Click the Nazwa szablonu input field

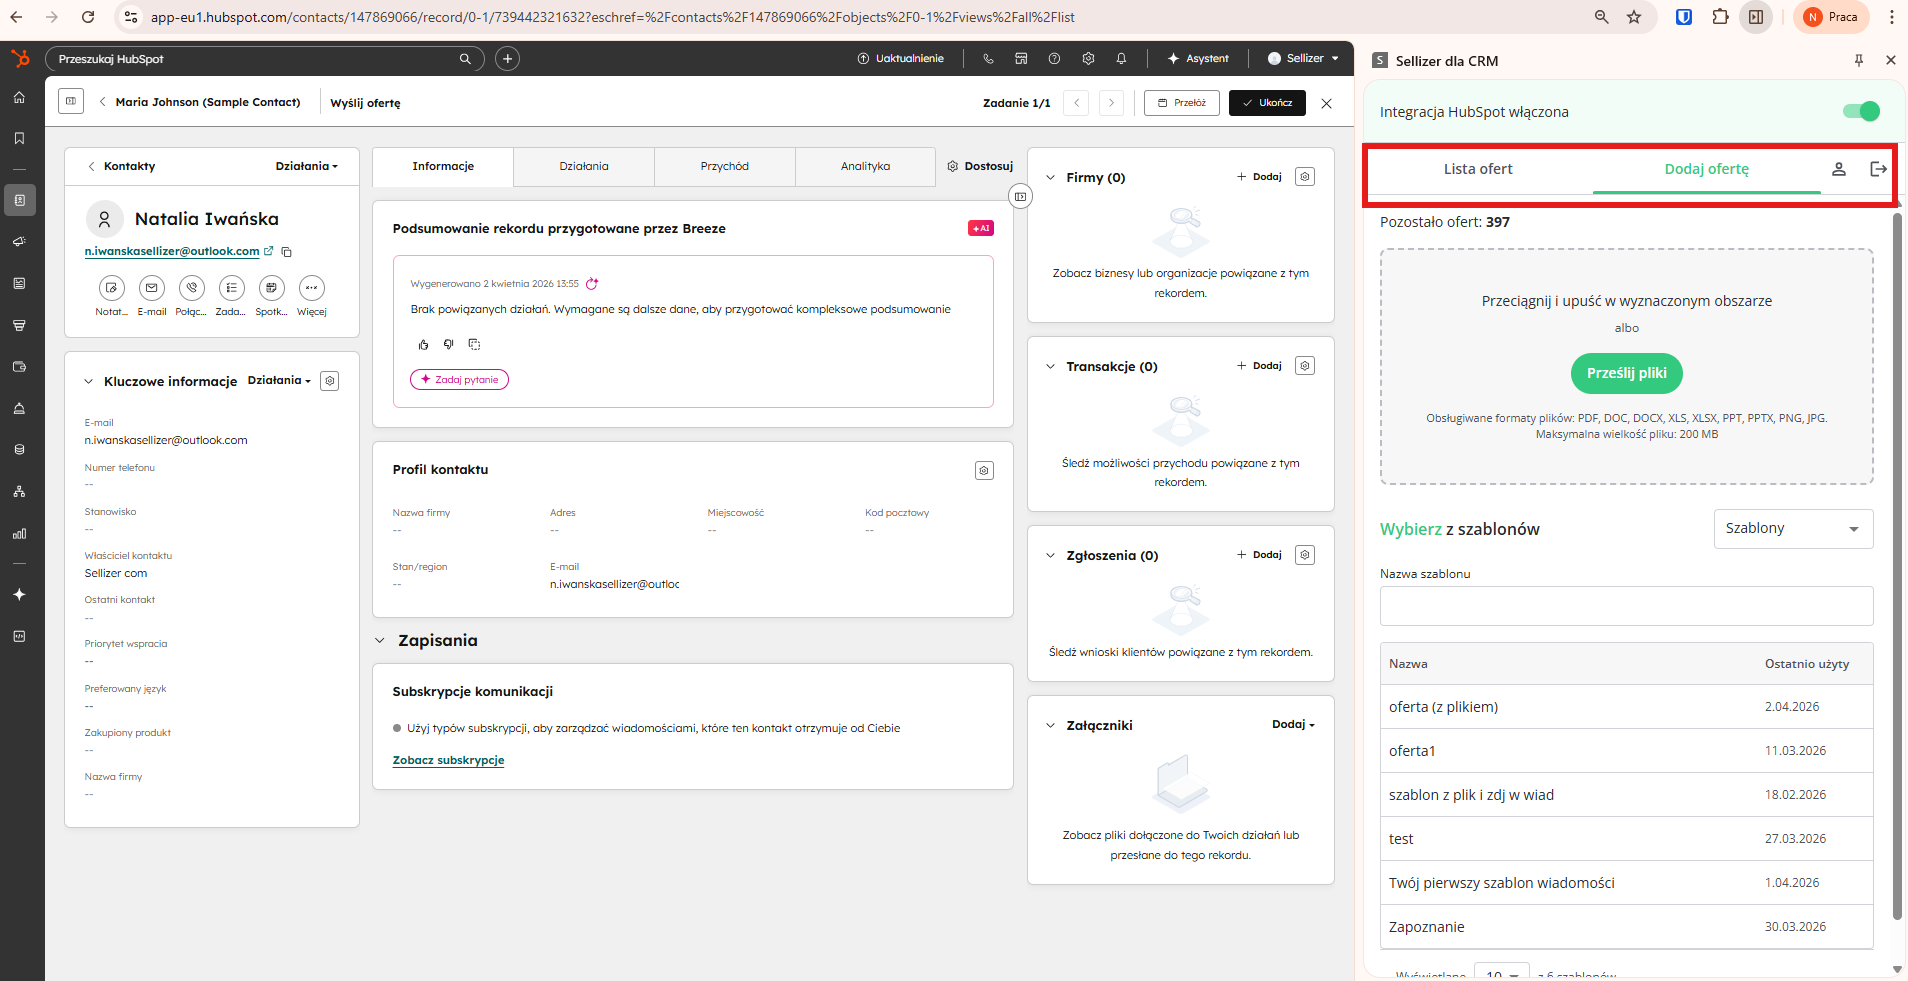[1625, 606]
